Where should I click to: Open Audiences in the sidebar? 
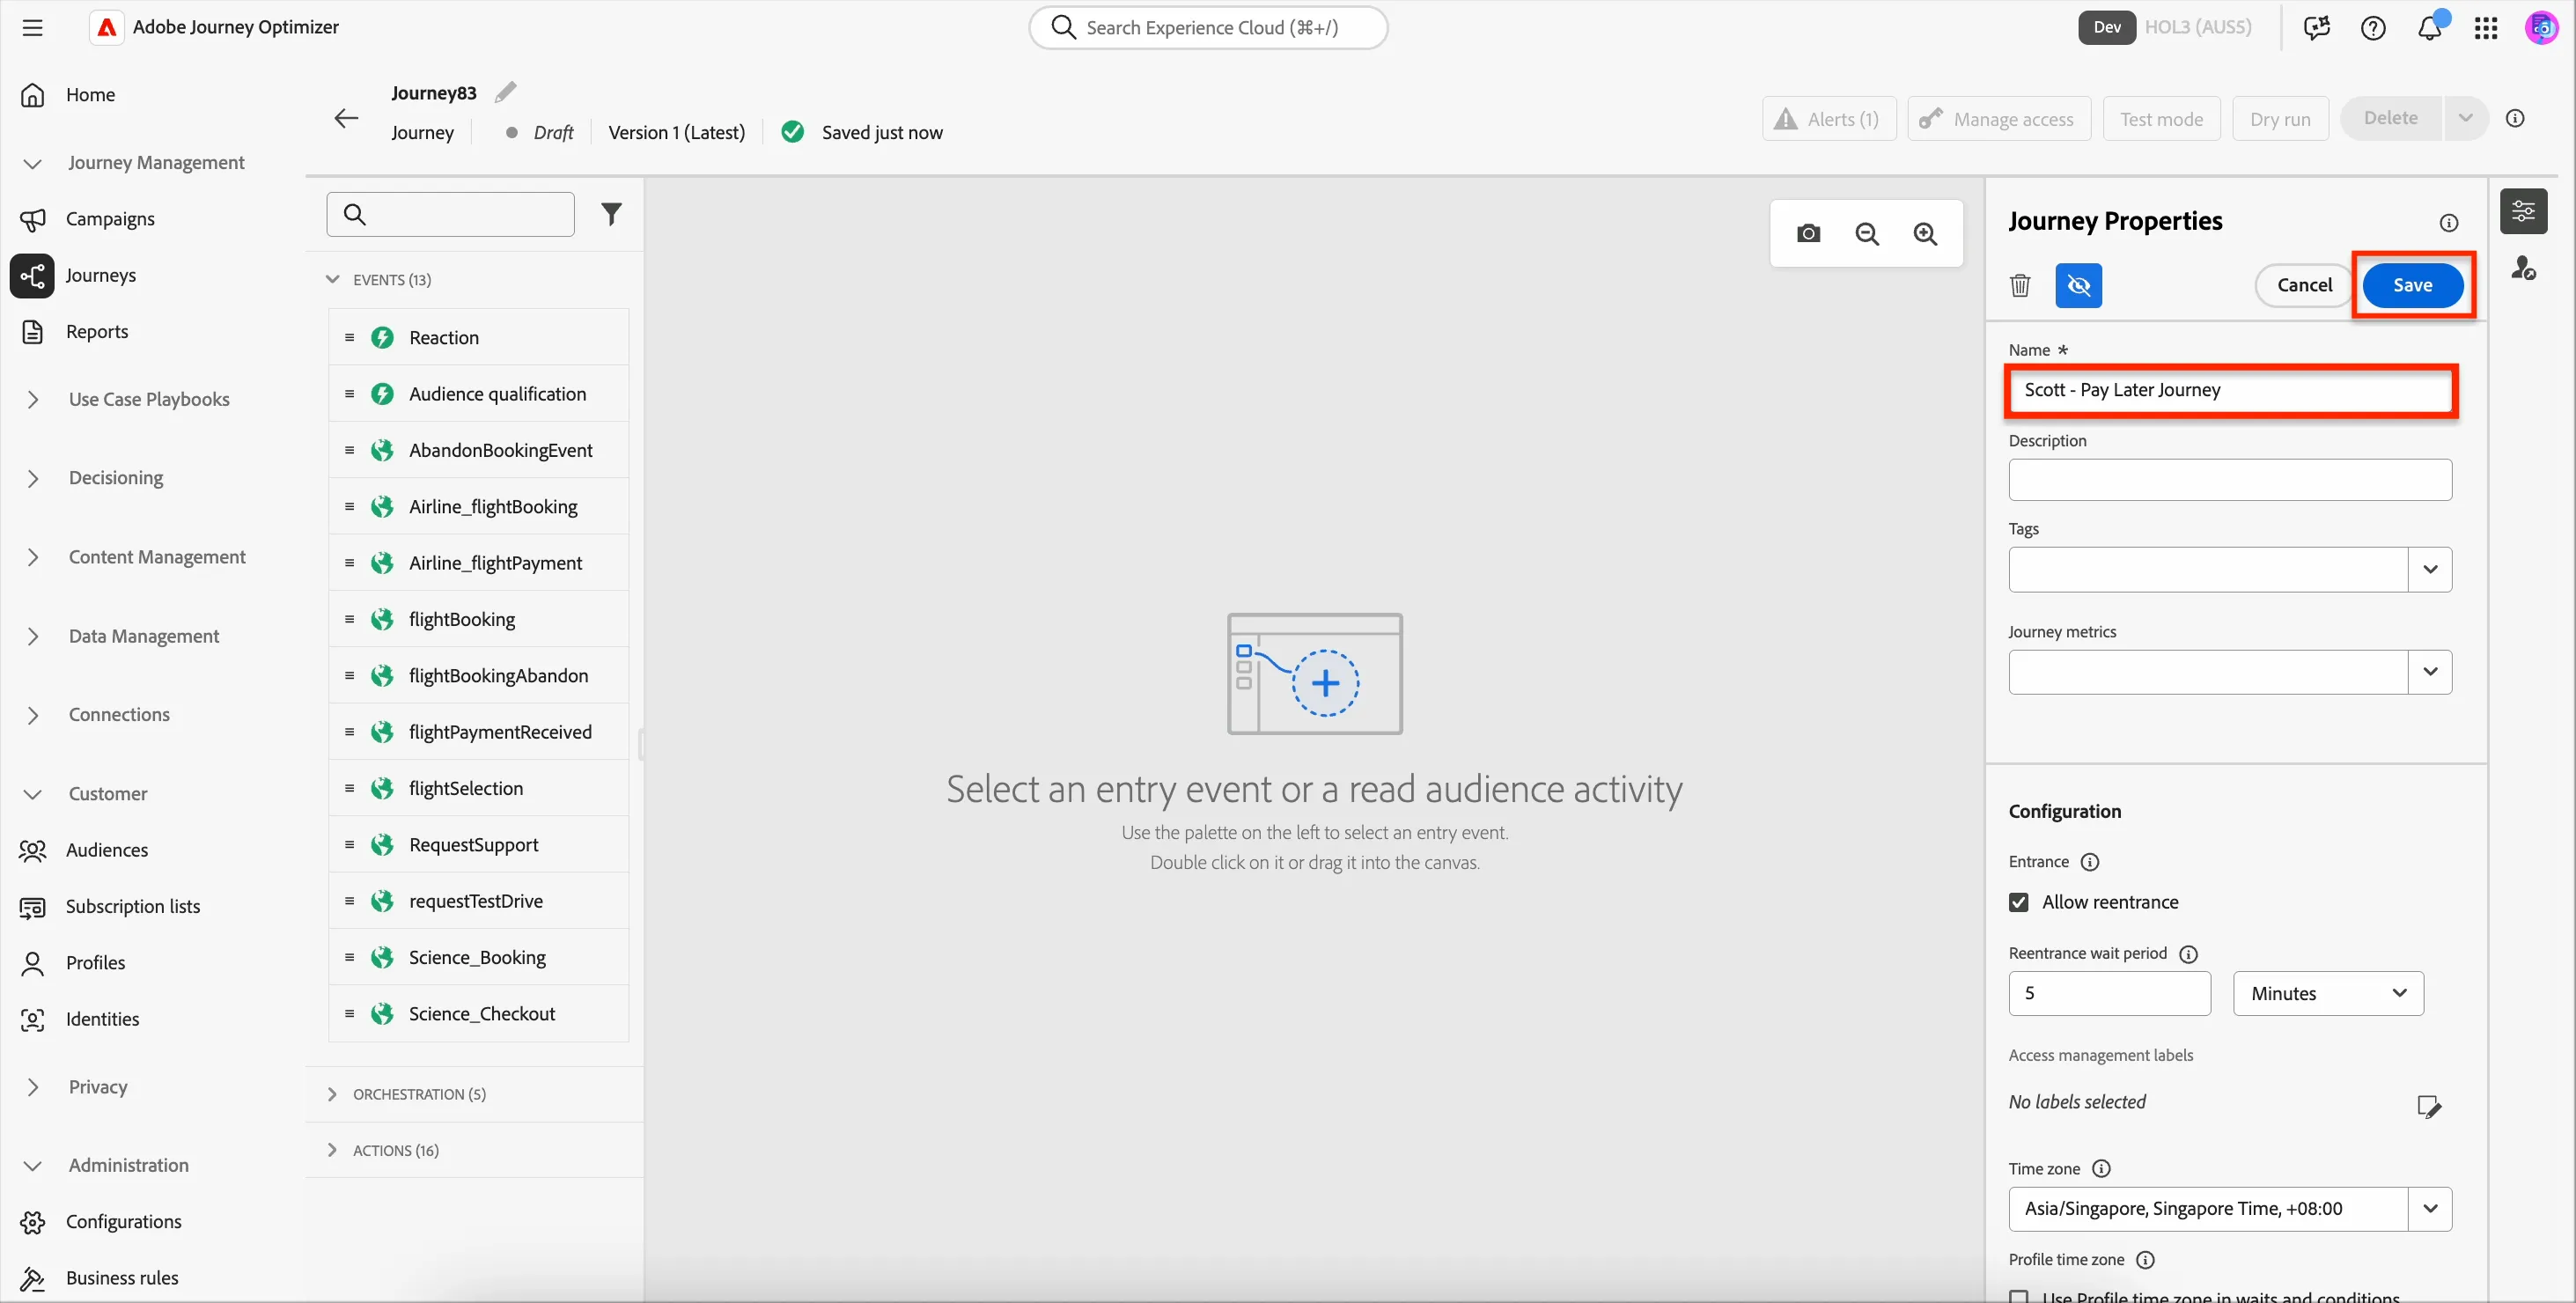[107, 849]
